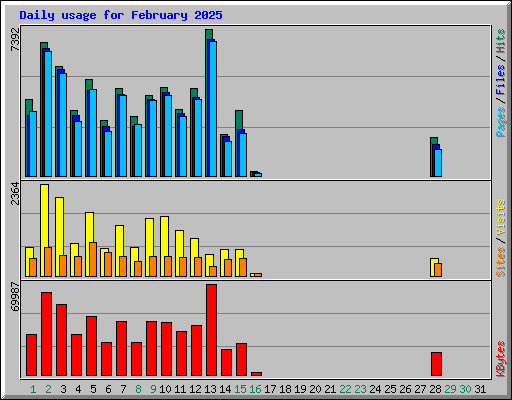Select day 29 on the date axis
This screenshot has height=400, width=512.
450,389
